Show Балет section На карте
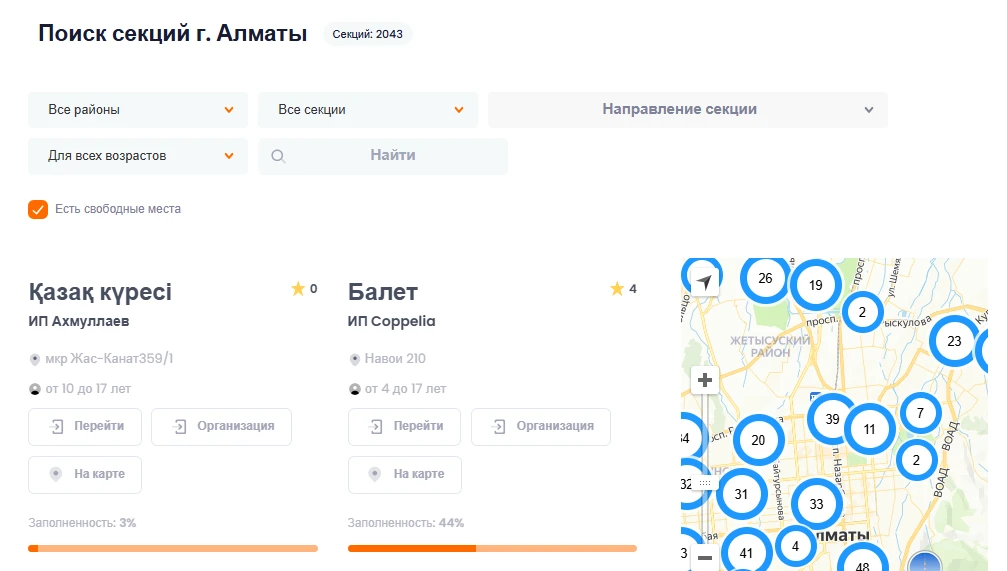Viewport: 1007px width, 571px height. coord(405,474)
